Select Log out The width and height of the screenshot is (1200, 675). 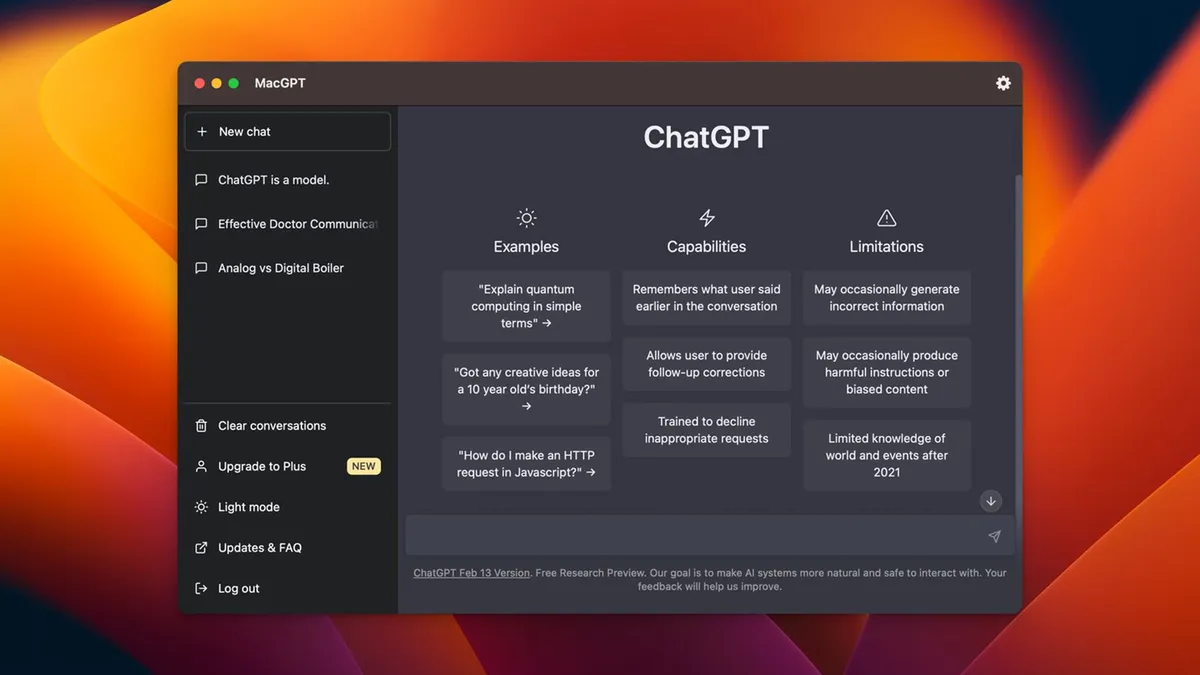point(288,589)
